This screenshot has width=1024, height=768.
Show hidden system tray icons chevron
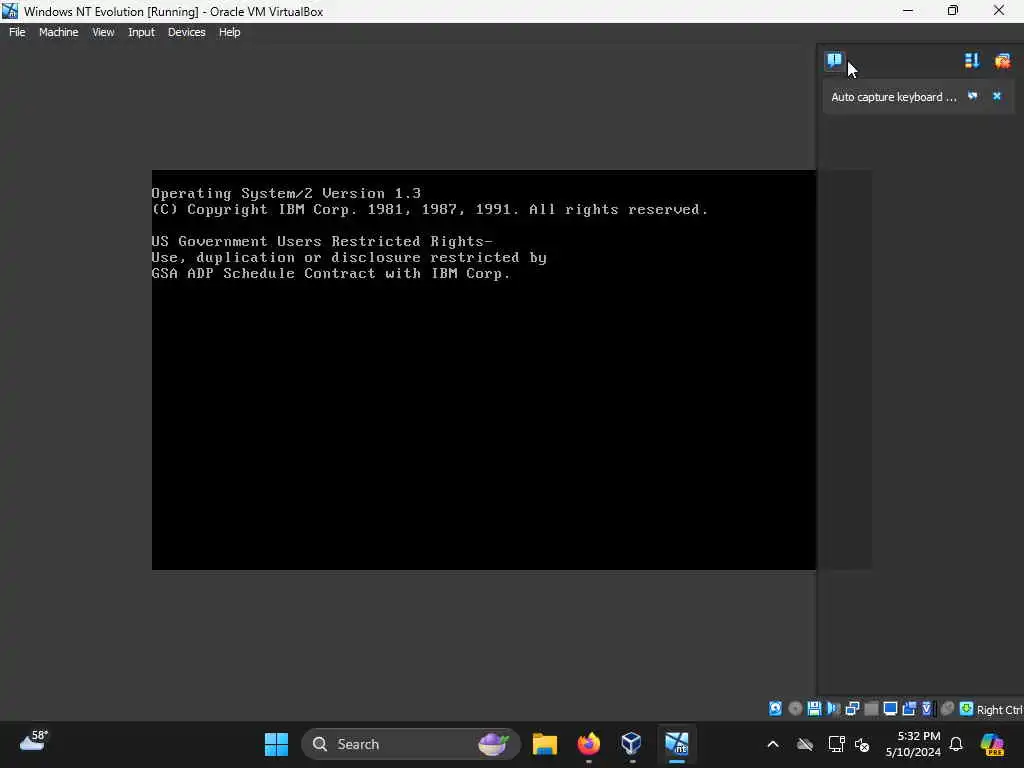click(x=773, y=744)
